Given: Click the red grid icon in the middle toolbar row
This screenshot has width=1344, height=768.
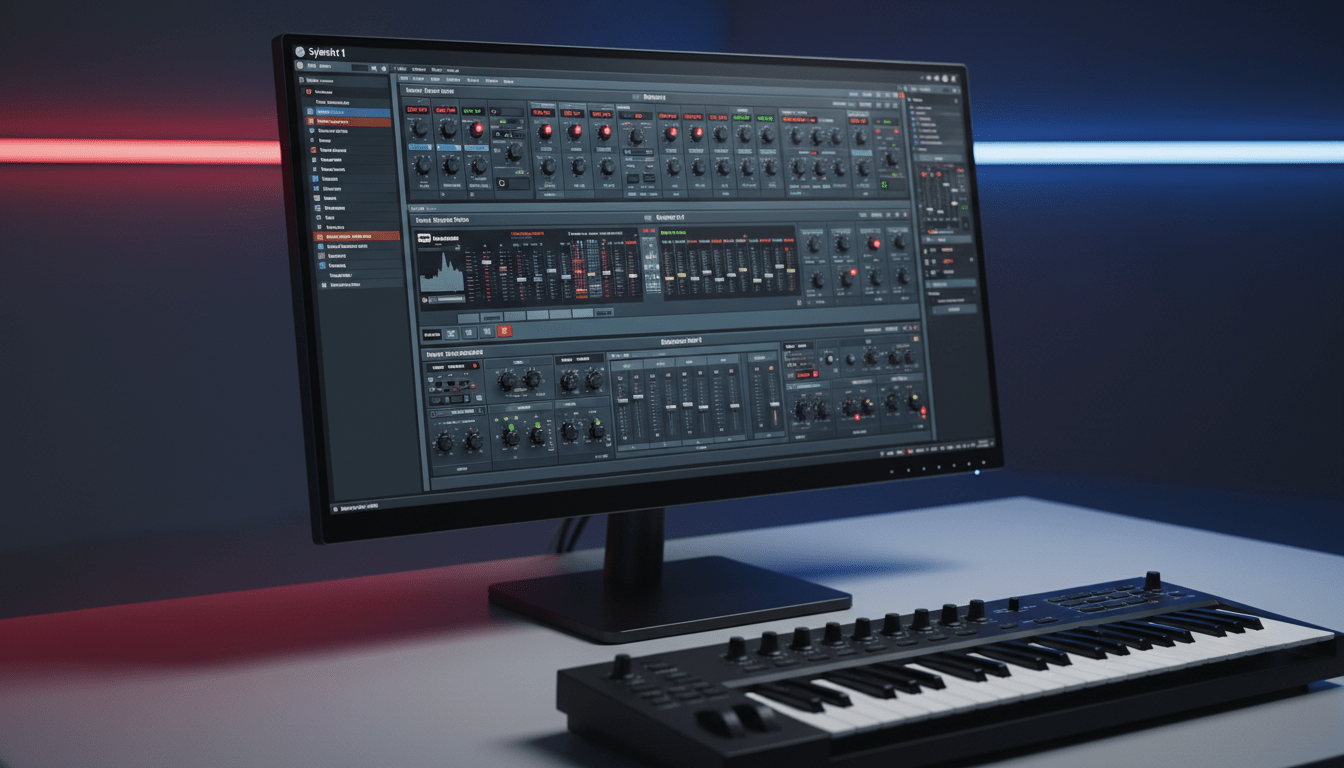Looking at the screenshot, I should pos(504,330).
